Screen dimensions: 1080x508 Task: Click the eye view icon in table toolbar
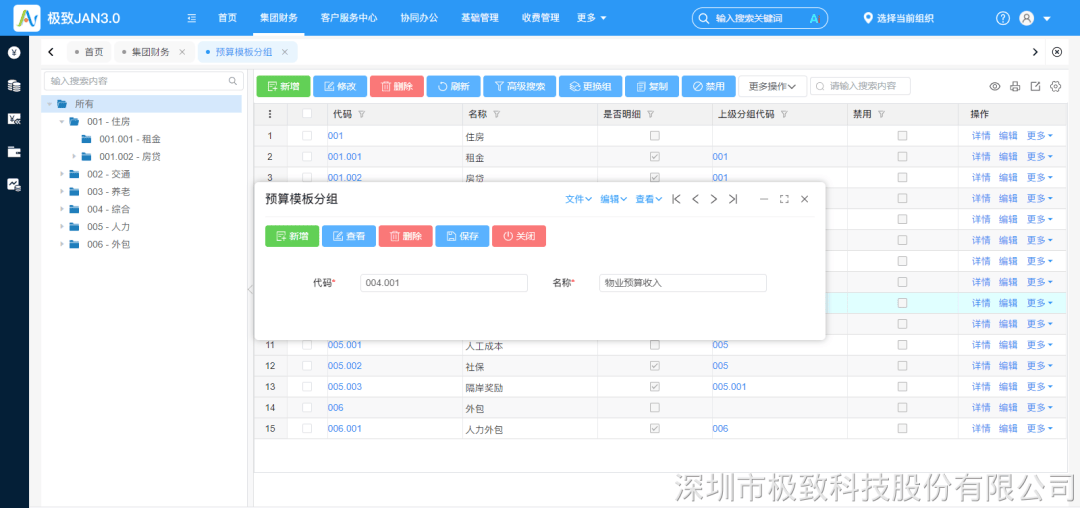(x=995, y=86)
